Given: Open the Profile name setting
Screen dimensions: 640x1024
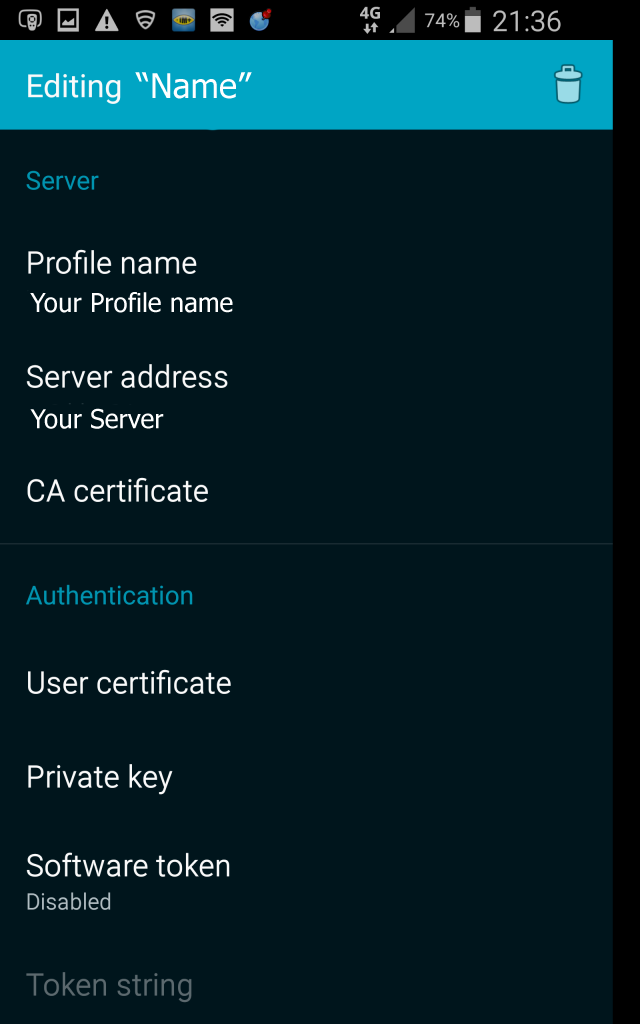Looking at the screenshot, I should [130, 281].
